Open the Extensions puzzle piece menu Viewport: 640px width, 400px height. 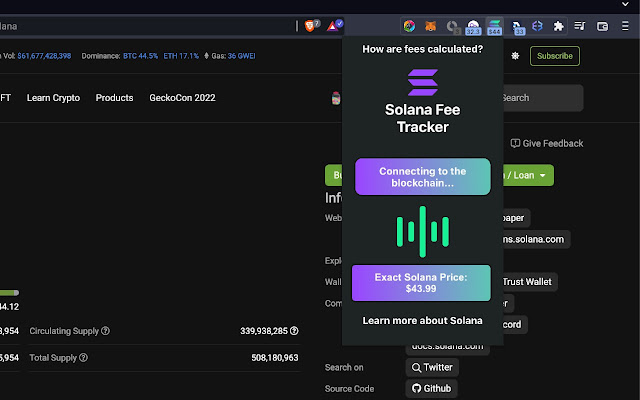[558, 26]
